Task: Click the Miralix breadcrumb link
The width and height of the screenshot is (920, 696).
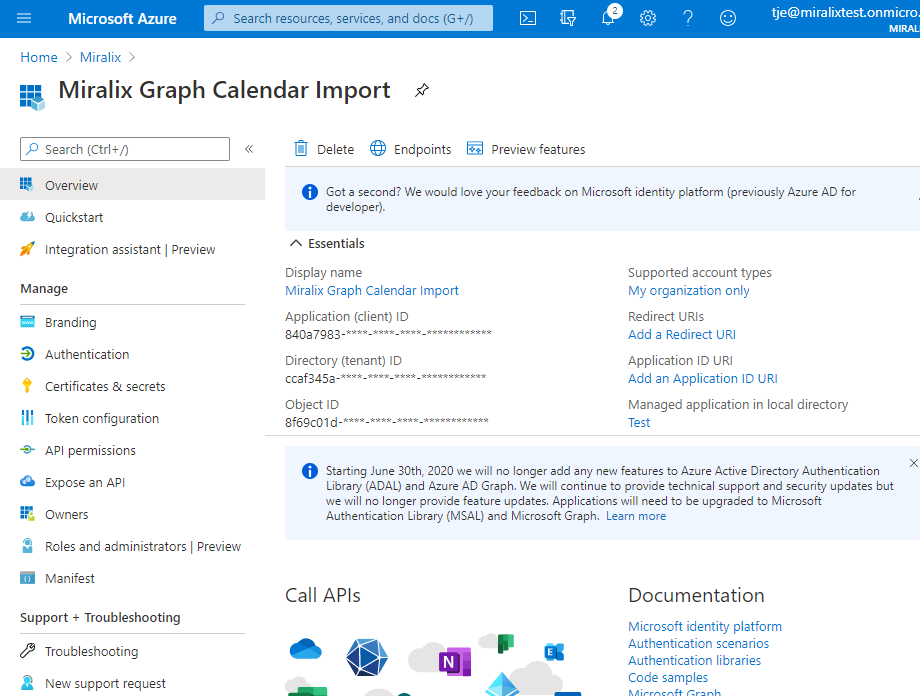Action: click(100, 57)
